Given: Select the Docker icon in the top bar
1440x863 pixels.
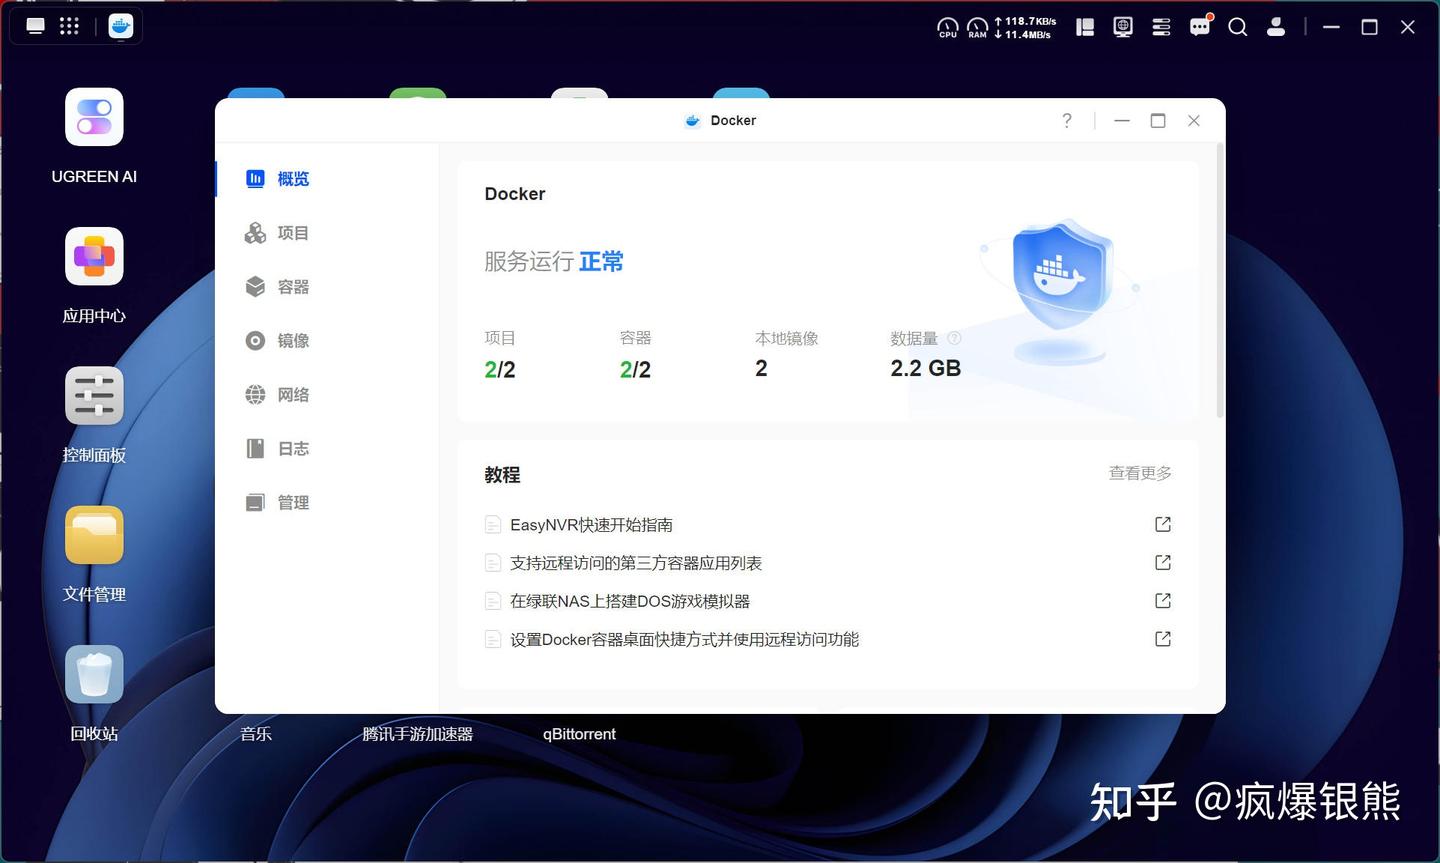Looking at the screenshot, I should 121,26.
